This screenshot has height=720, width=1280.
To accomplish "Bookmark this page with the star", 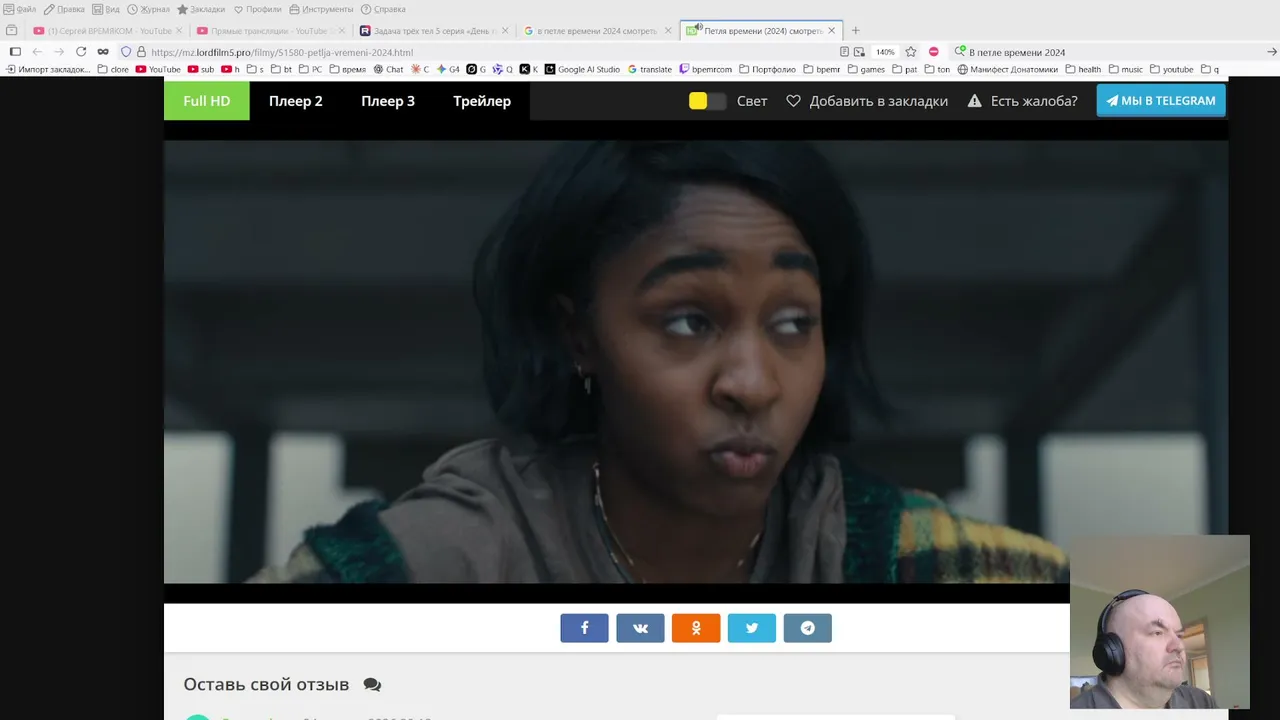I will coord(911,52).
